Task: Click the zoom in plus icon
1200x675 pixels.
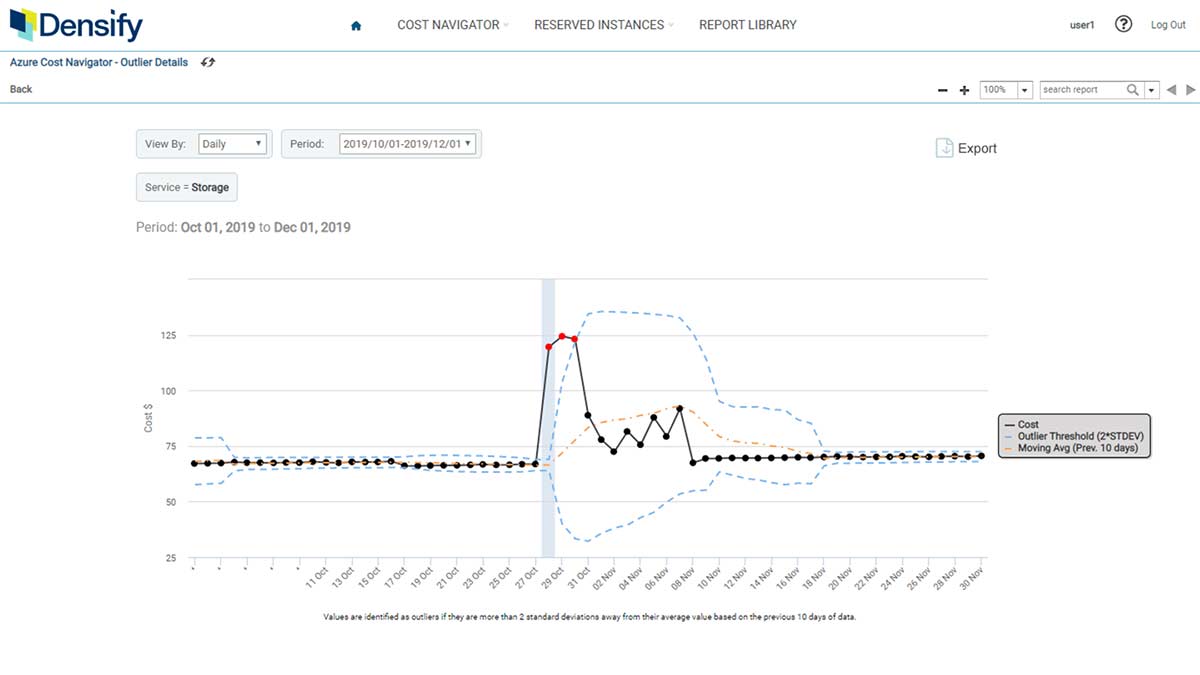Action: (x=963, y=89)
